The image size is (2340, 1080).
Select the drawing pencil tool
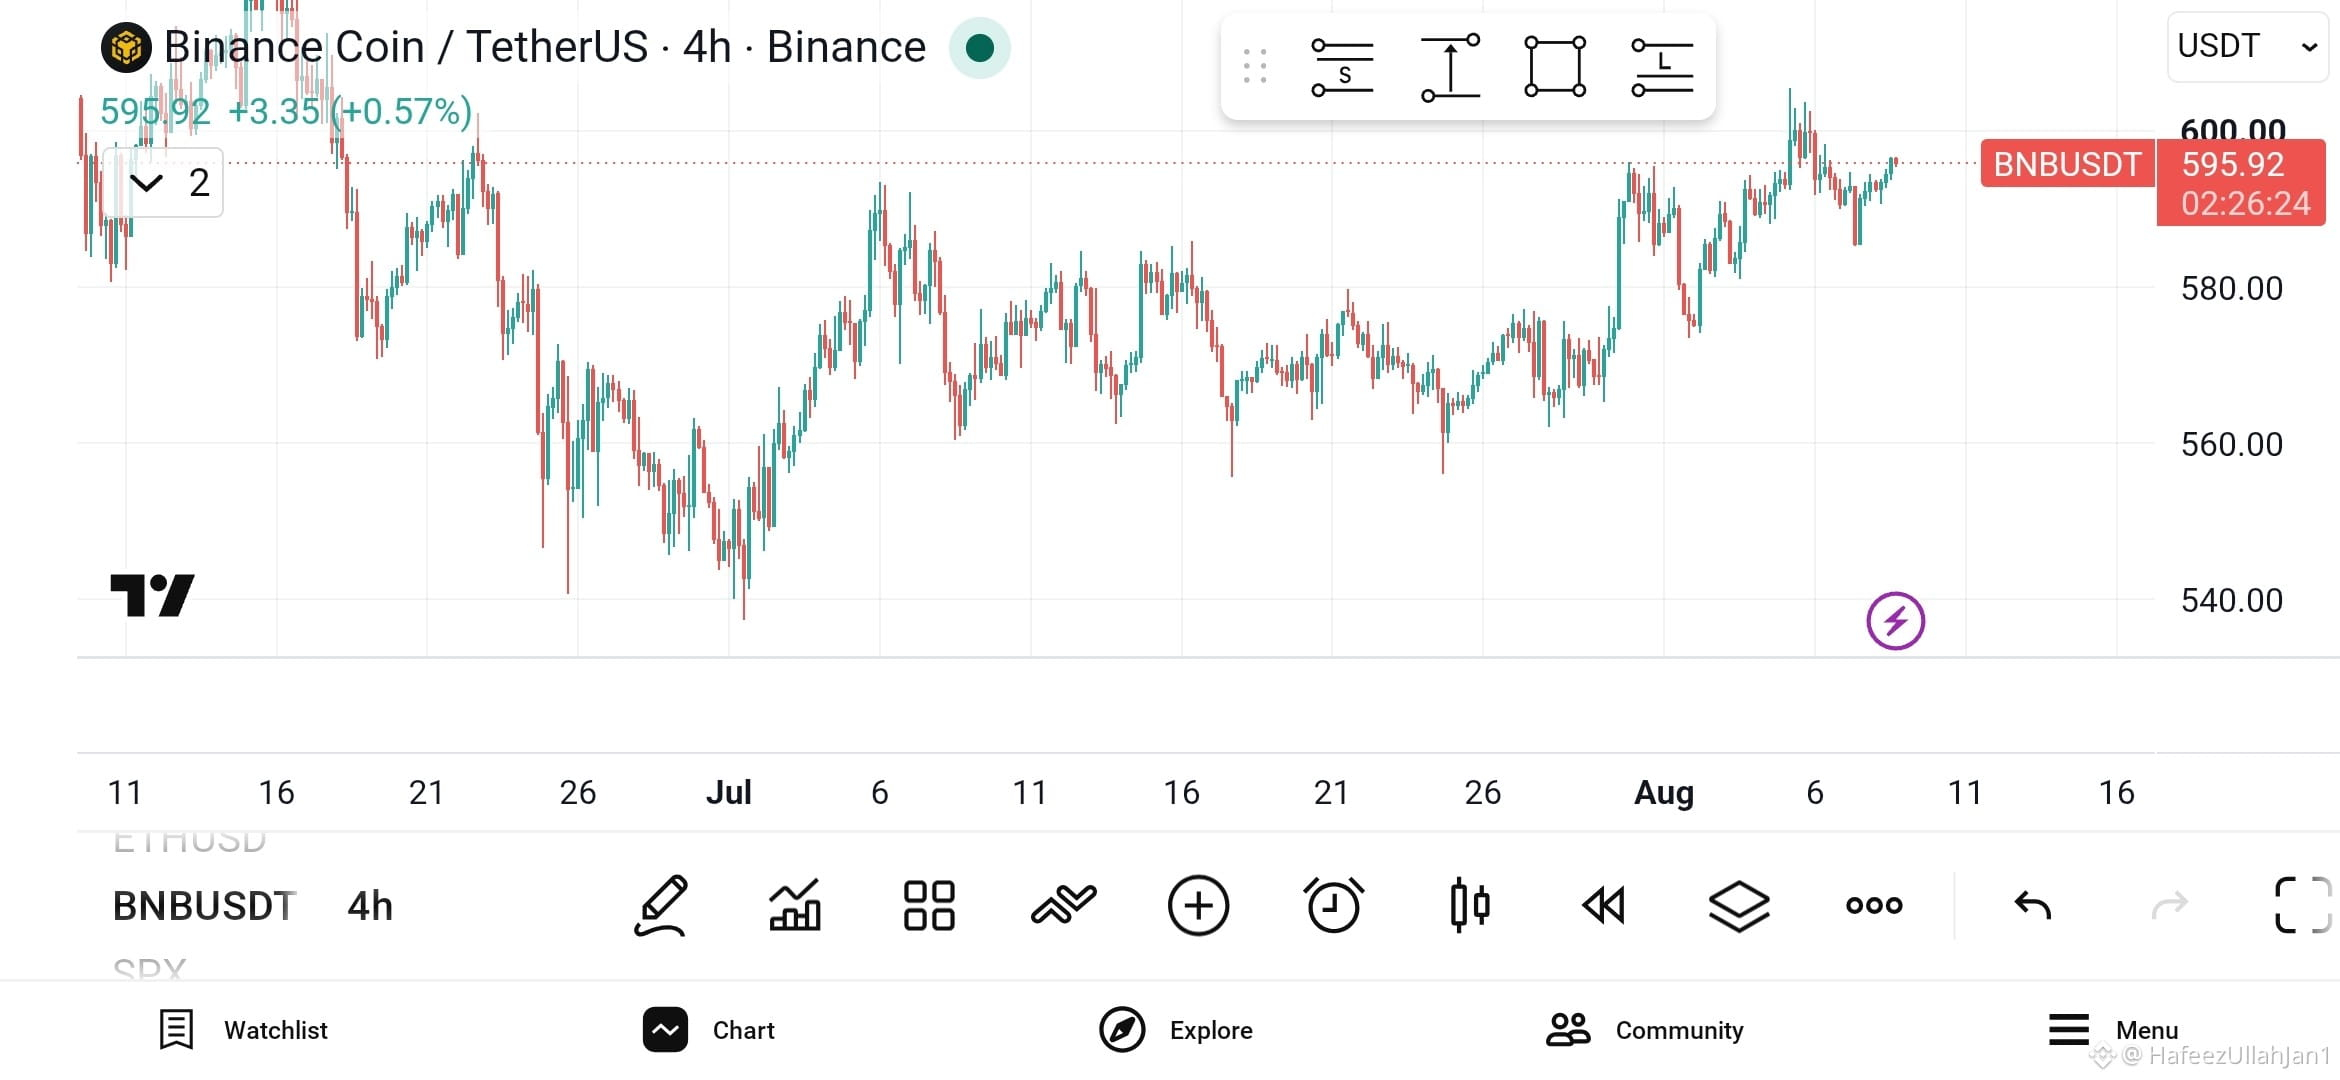661,906
